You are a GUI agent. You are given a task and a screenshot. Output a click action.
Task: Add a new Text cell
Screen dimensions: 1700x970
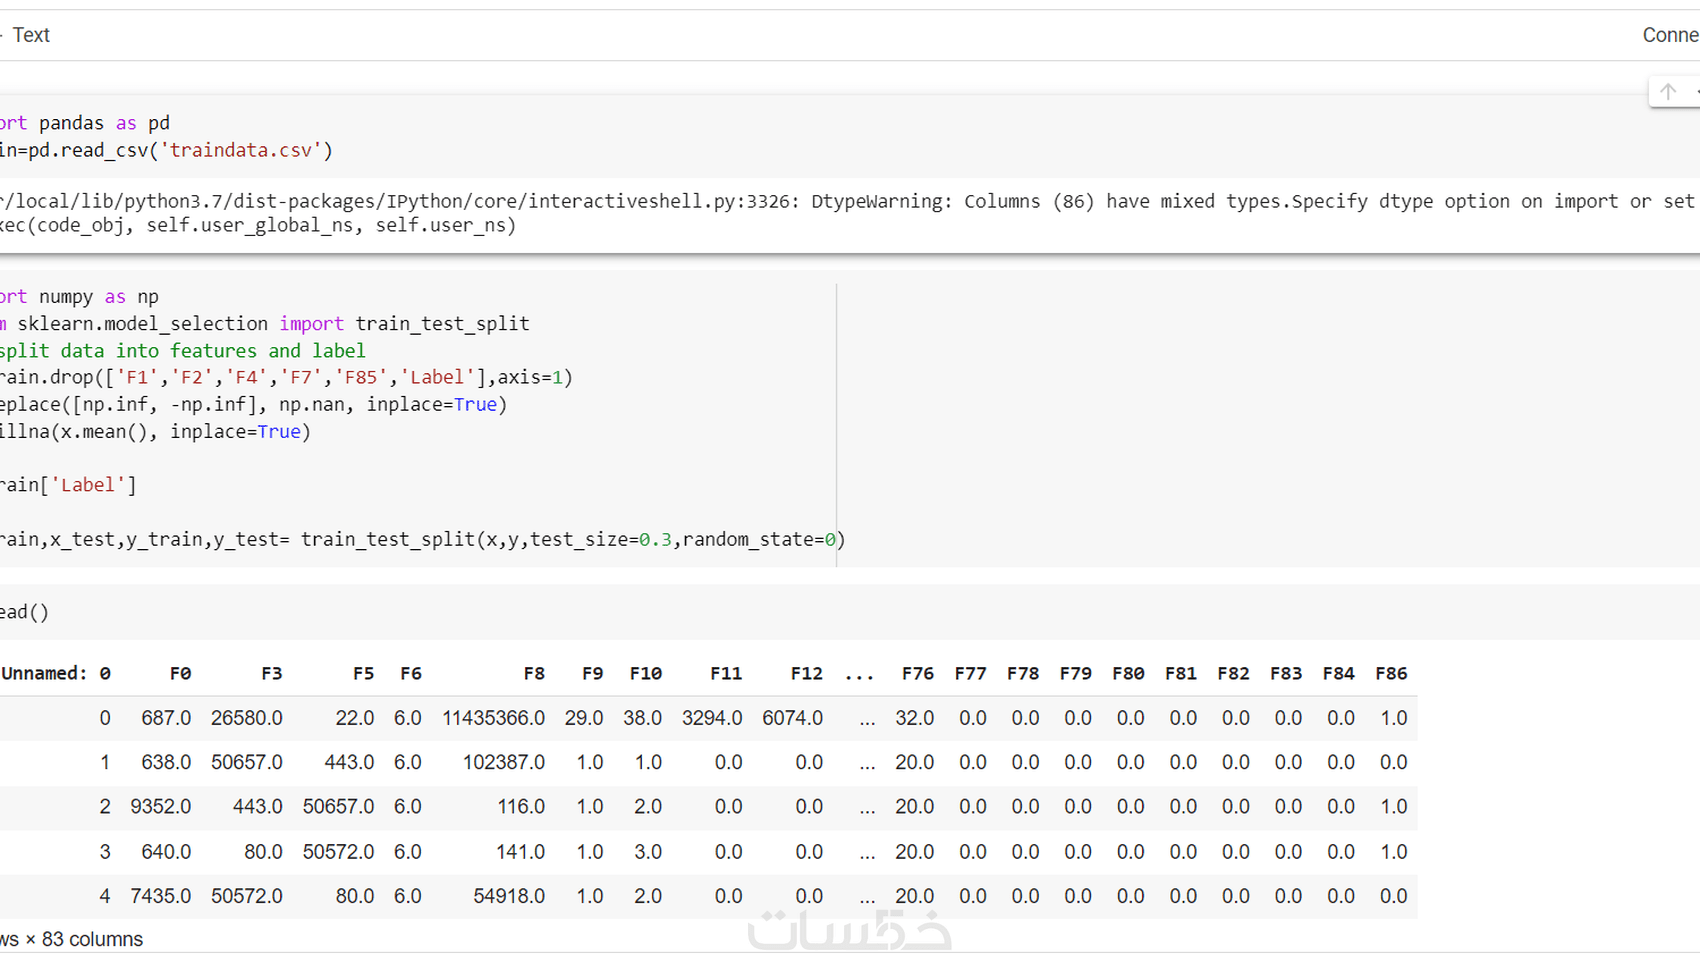[x=28, y=35]
